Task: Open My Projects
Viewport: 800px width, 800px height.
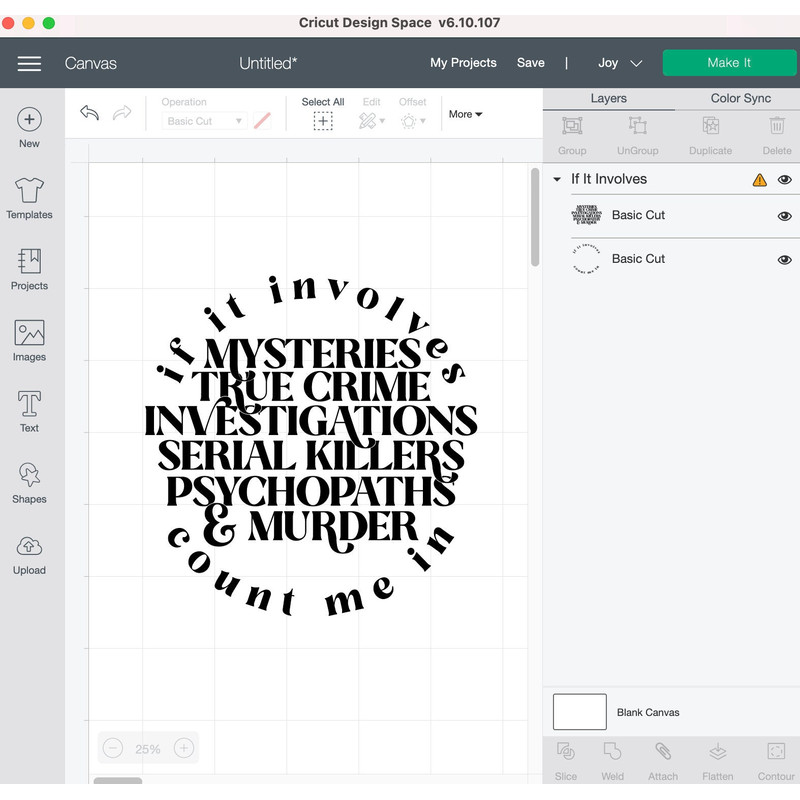Action: pos(463,62)
